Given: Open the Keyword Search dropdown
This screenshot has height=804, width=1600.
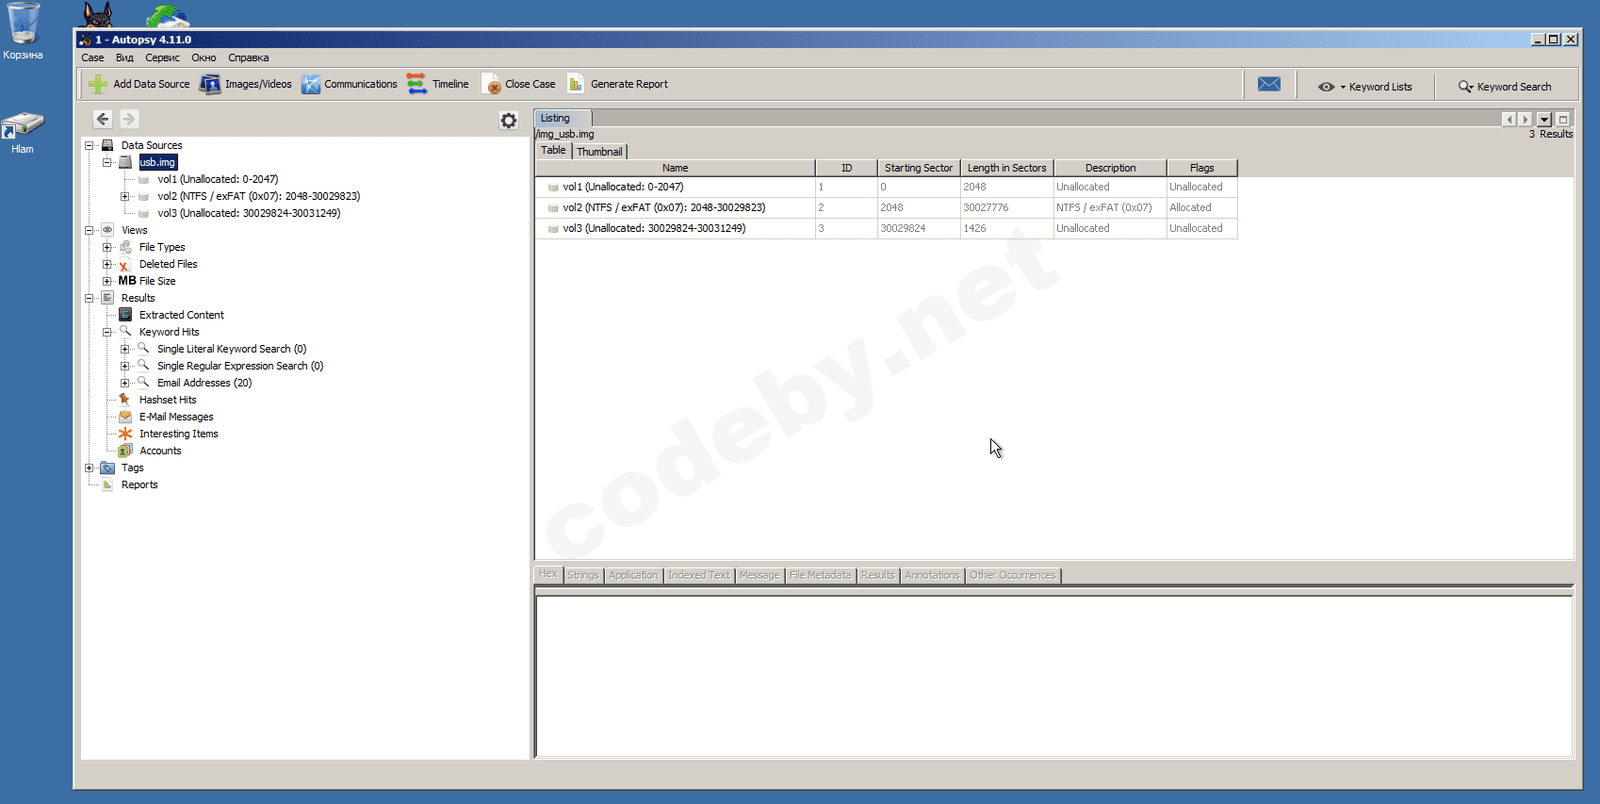Looking at the screenshot, I should (1505, 87).
